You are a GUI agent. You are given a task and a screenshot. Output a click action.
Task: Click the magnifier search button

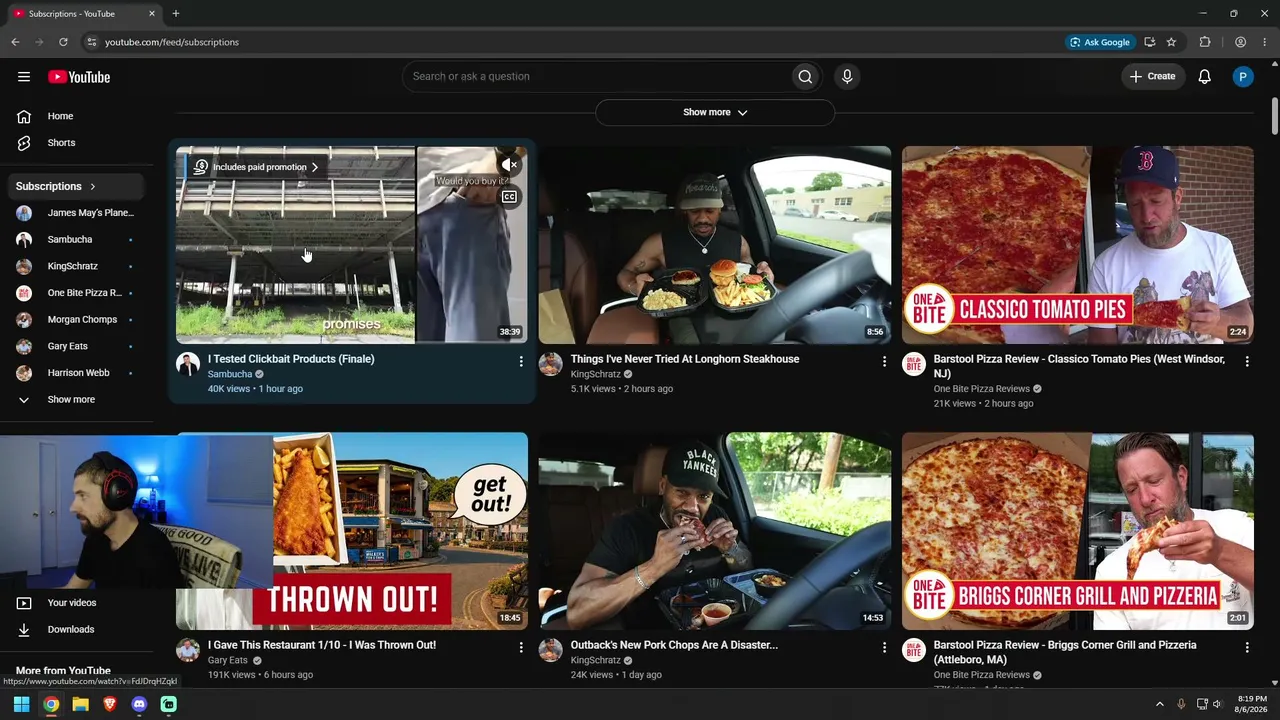point(805,76)
